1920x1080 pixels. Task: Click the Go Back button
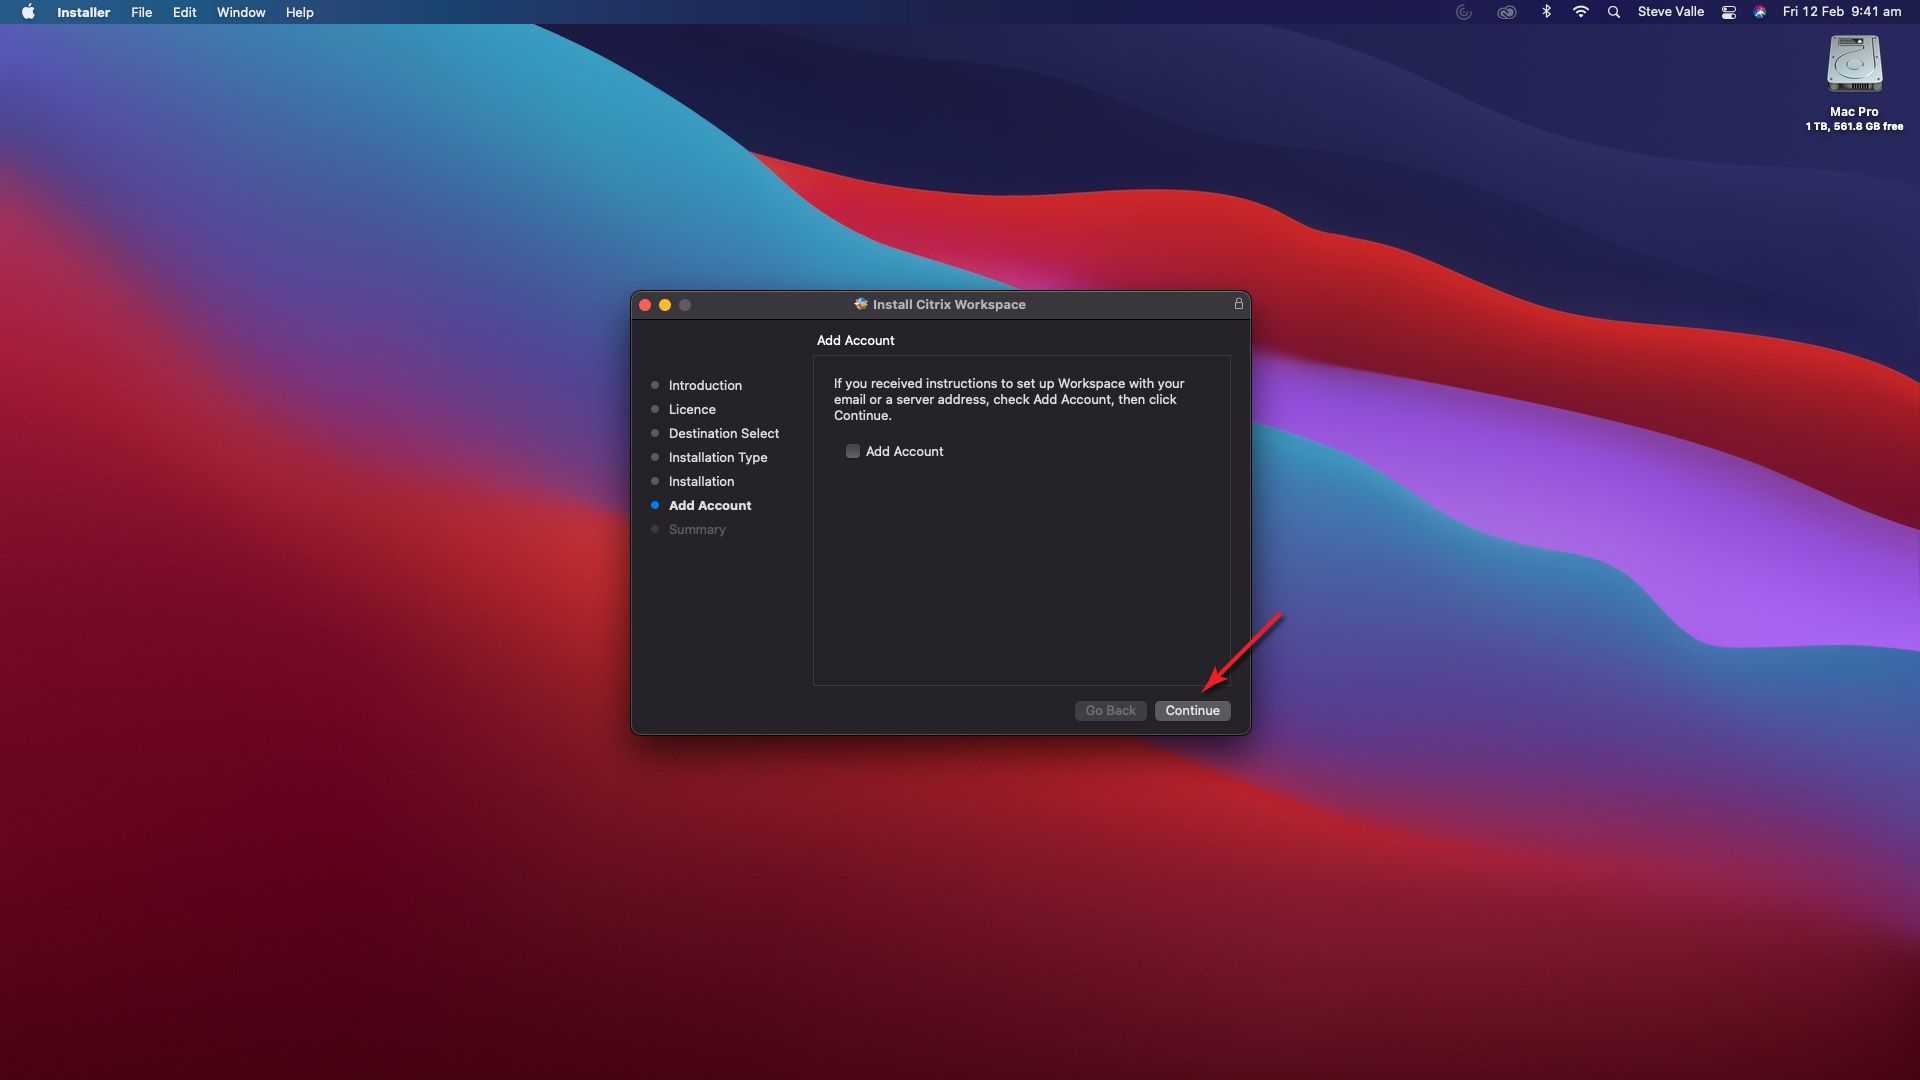click(x=1110, y=710)
